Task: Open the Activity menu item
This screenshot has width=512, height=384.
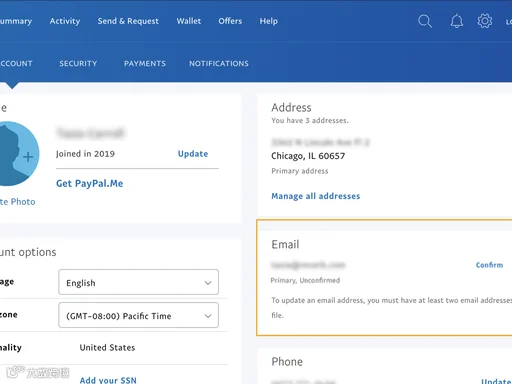Action: point(65,21)
